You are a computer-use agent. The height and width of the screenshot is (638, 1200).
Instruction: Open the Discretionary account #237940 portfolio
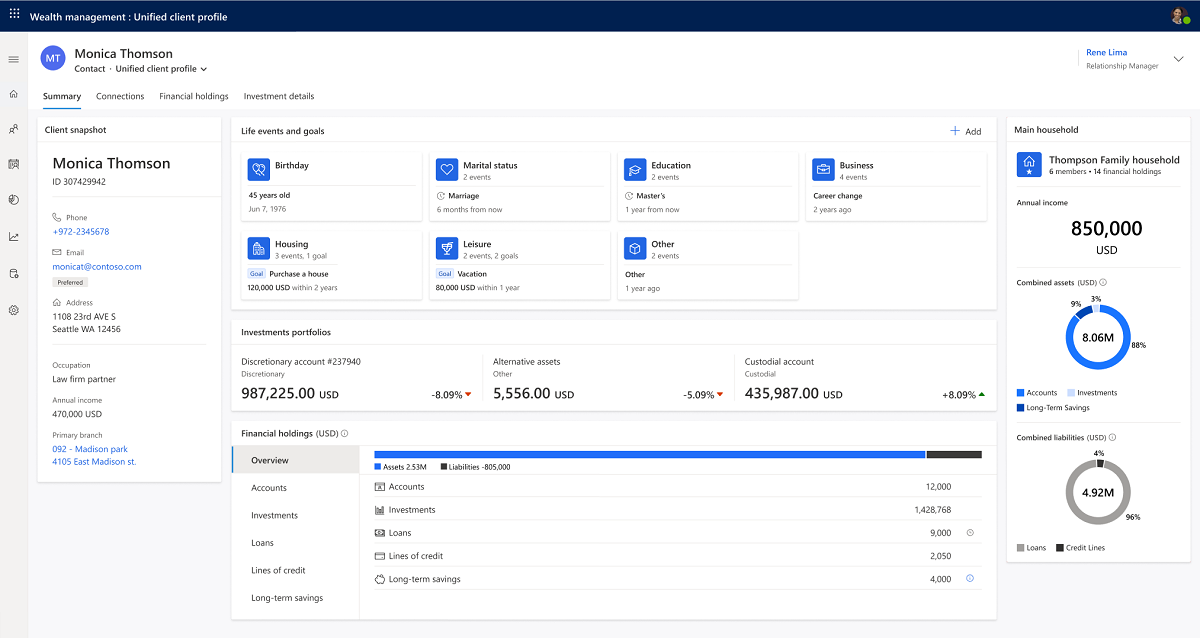click(x=301, y=362)
